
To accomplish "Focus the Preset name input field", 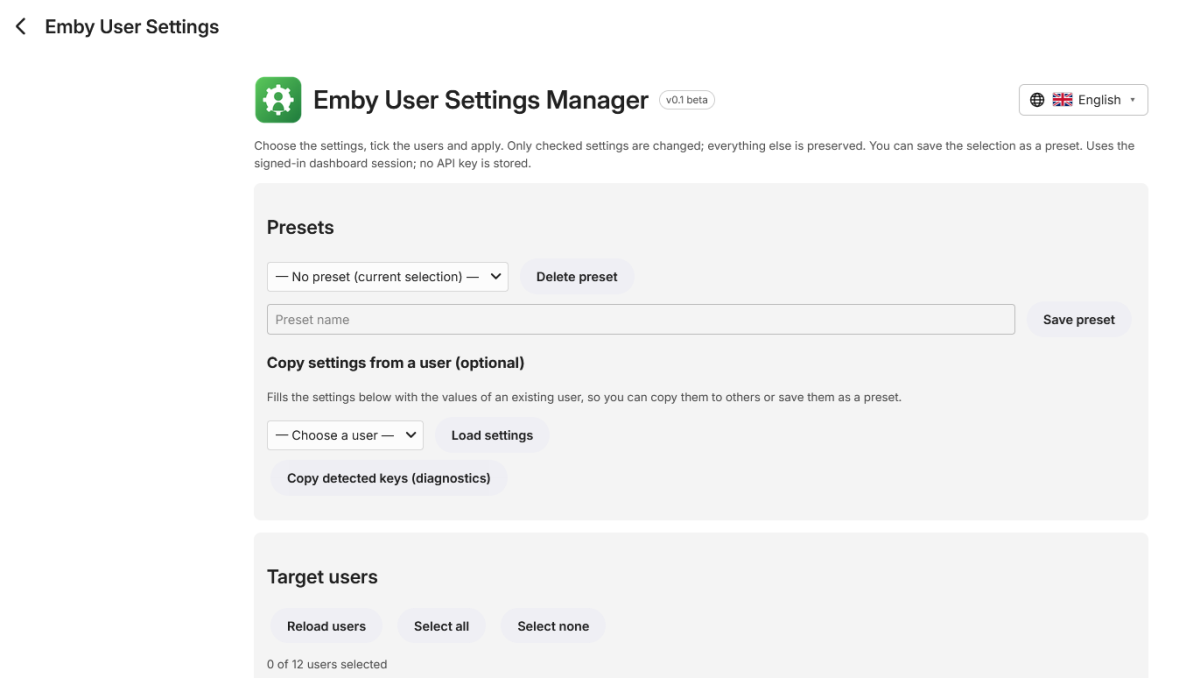I will pyautogui.click(x=641, y=320).
